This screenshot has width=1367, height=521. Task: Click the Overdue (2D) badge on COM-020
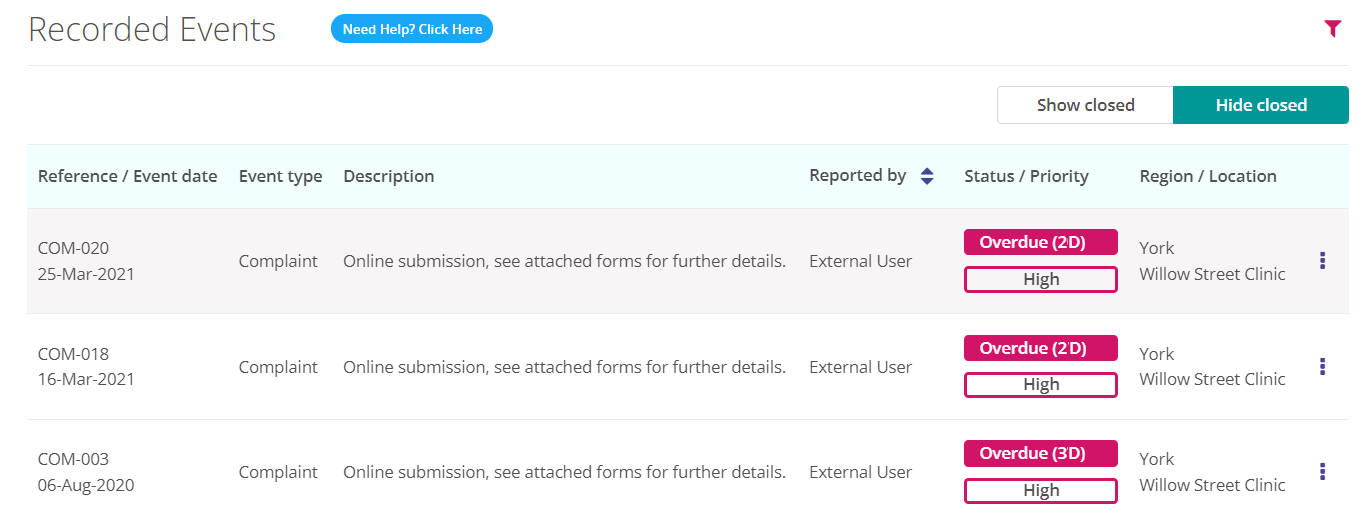[x=1040, y=242]
